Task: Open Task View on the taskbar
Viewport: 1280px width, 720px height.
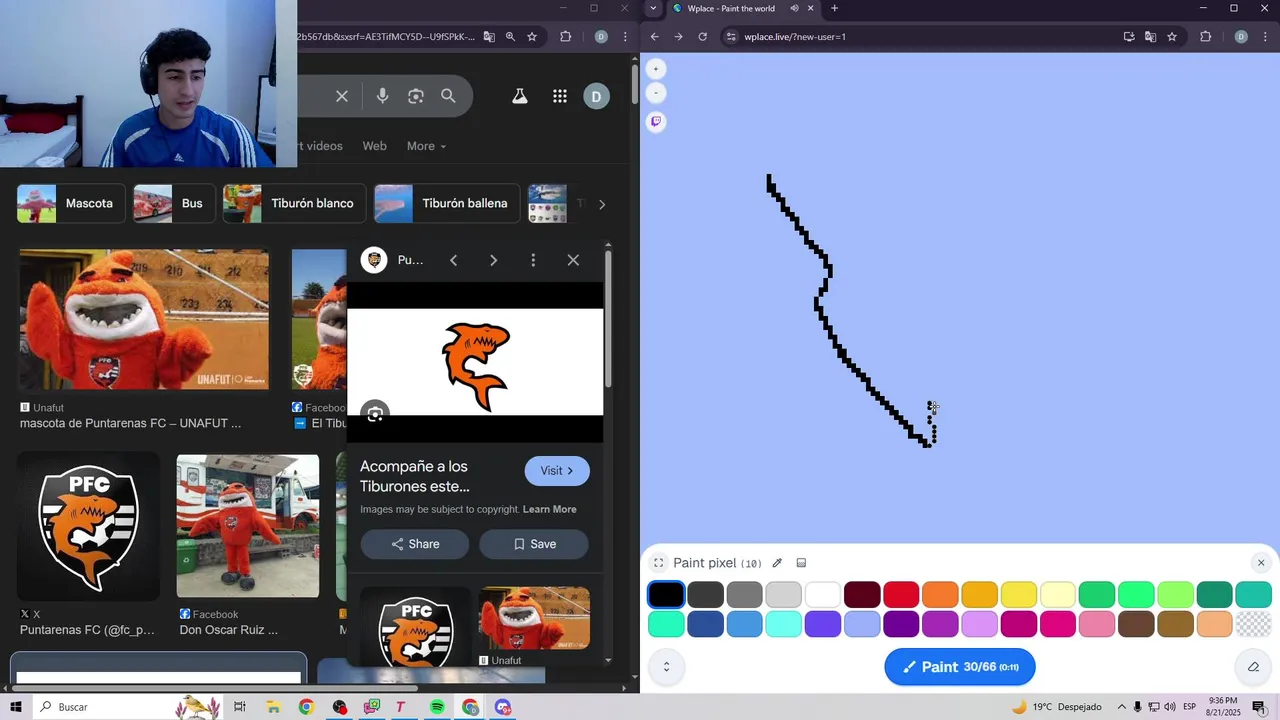Action: [x=240, y=707]
